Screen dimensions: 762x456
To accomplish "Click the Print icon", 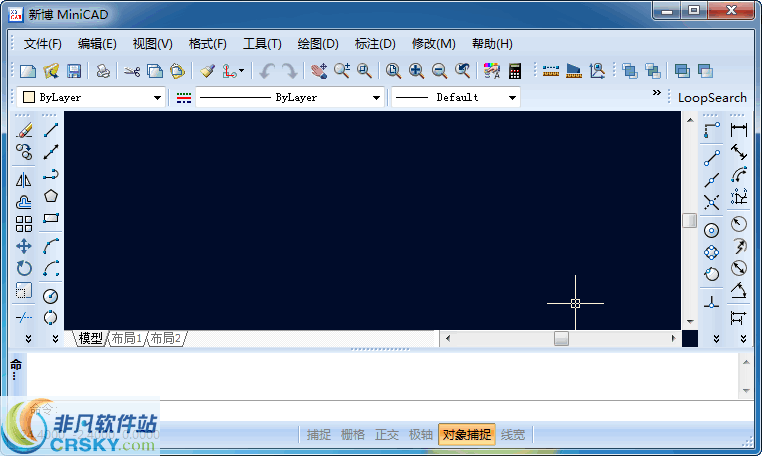I will (103, 71).
